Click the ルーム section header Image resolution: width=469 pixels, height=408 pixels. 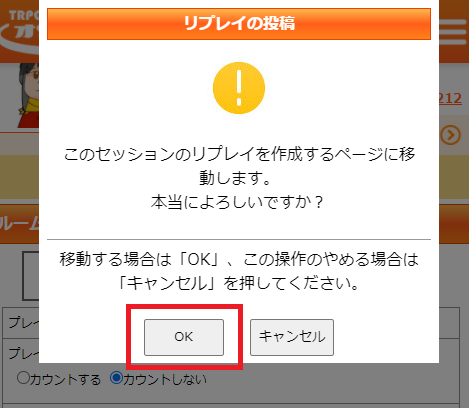[x=19, y=224]
